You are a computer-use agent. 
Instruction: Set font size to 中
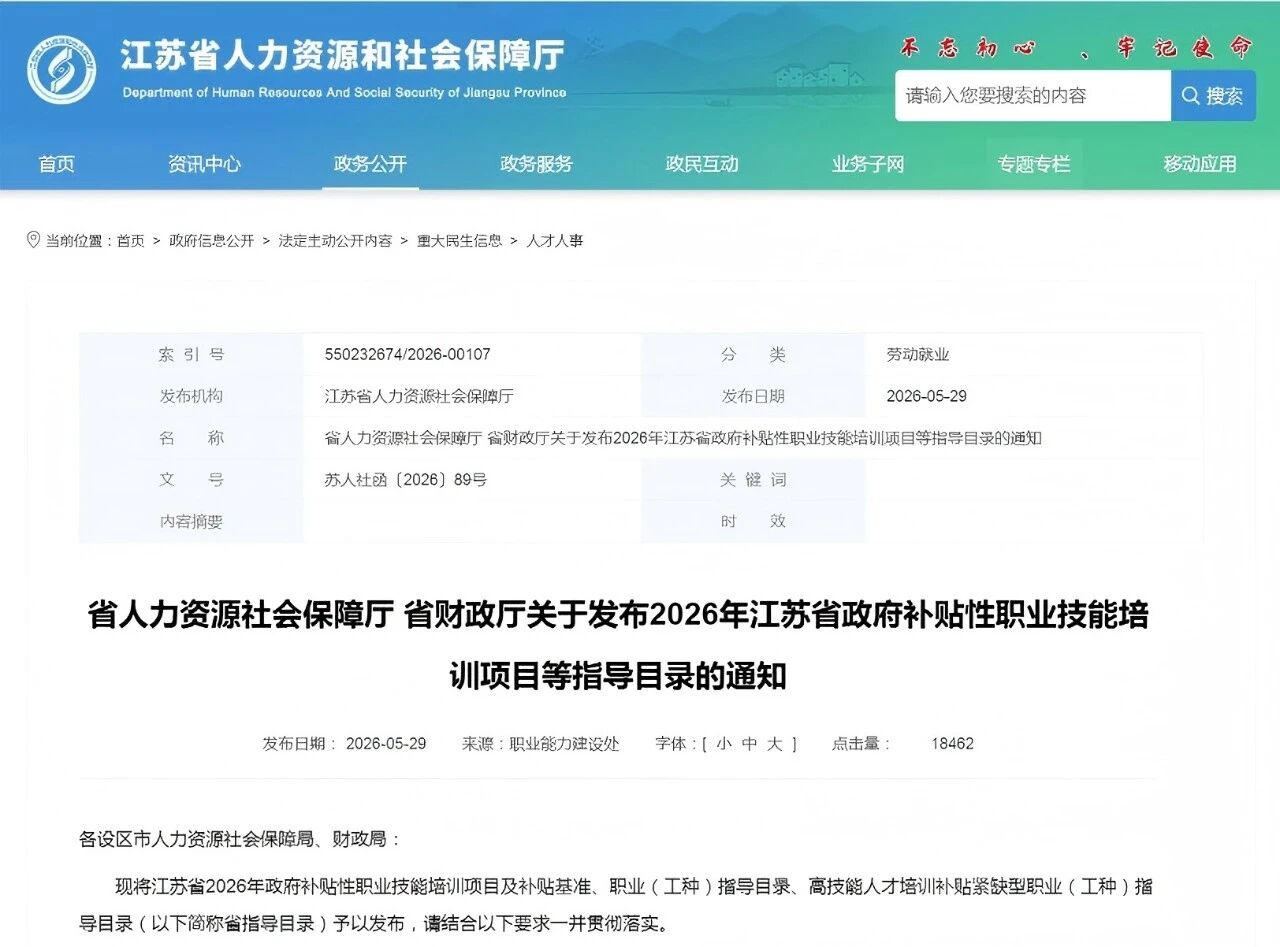[x=749, y=744]
